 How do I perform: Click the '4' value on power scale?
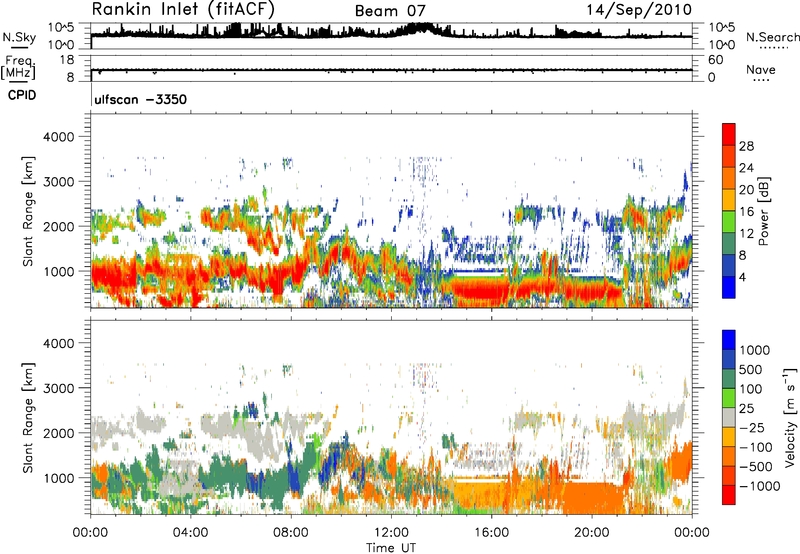coord(742,277)
